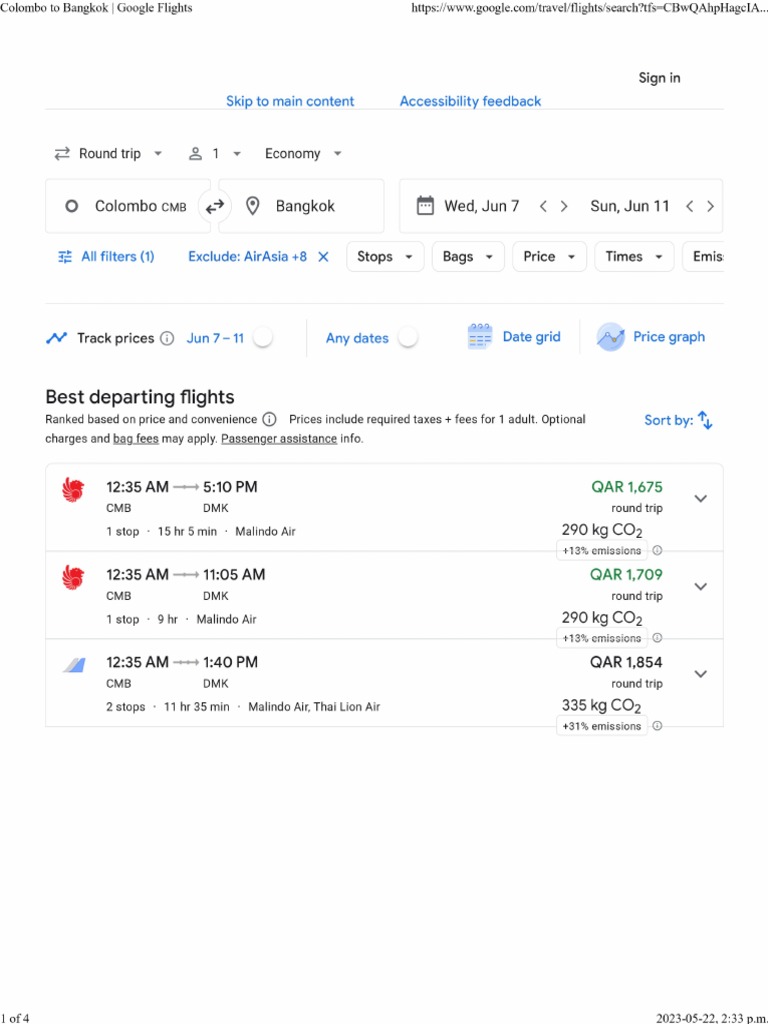The image size is (768, 1024).
Task: Open the bag fees link
Action: (136, 439)
